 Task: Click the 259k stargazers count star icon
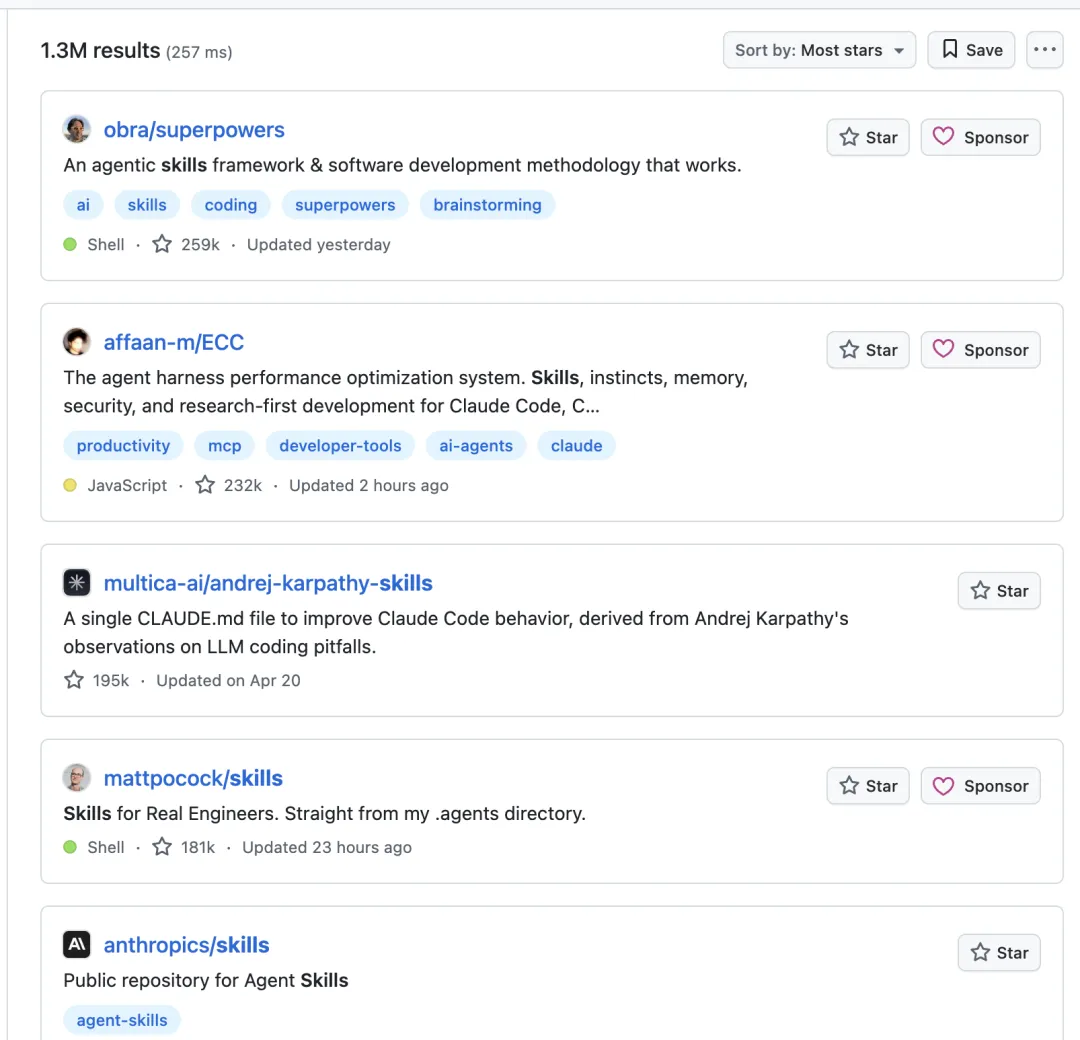162,244
